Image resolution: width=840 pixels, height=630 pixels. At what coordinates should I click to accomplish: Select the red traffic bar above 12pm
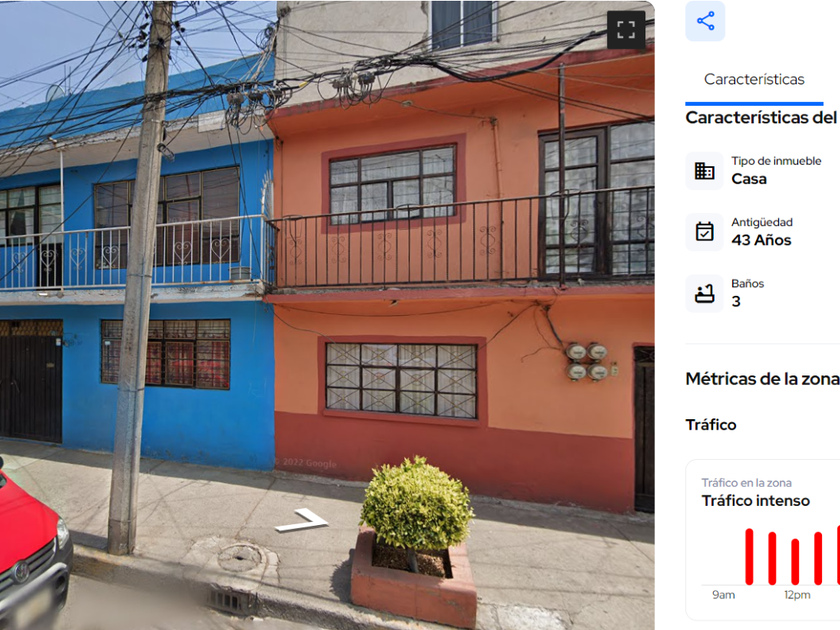point(795,561)
